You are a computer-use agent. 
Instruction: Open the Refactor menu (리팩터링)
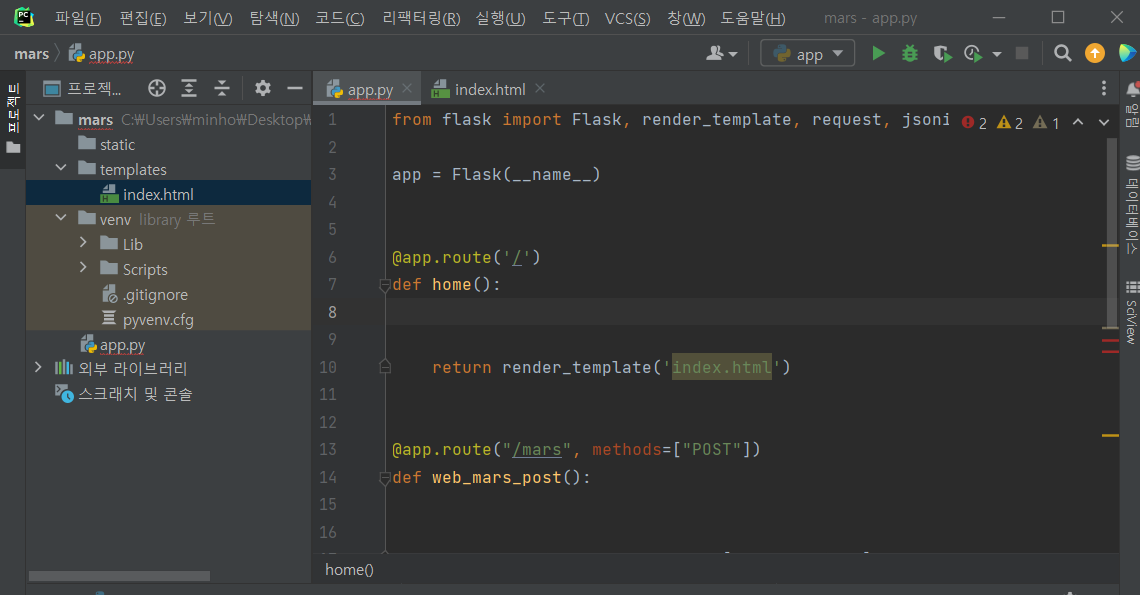click(421, 18)
